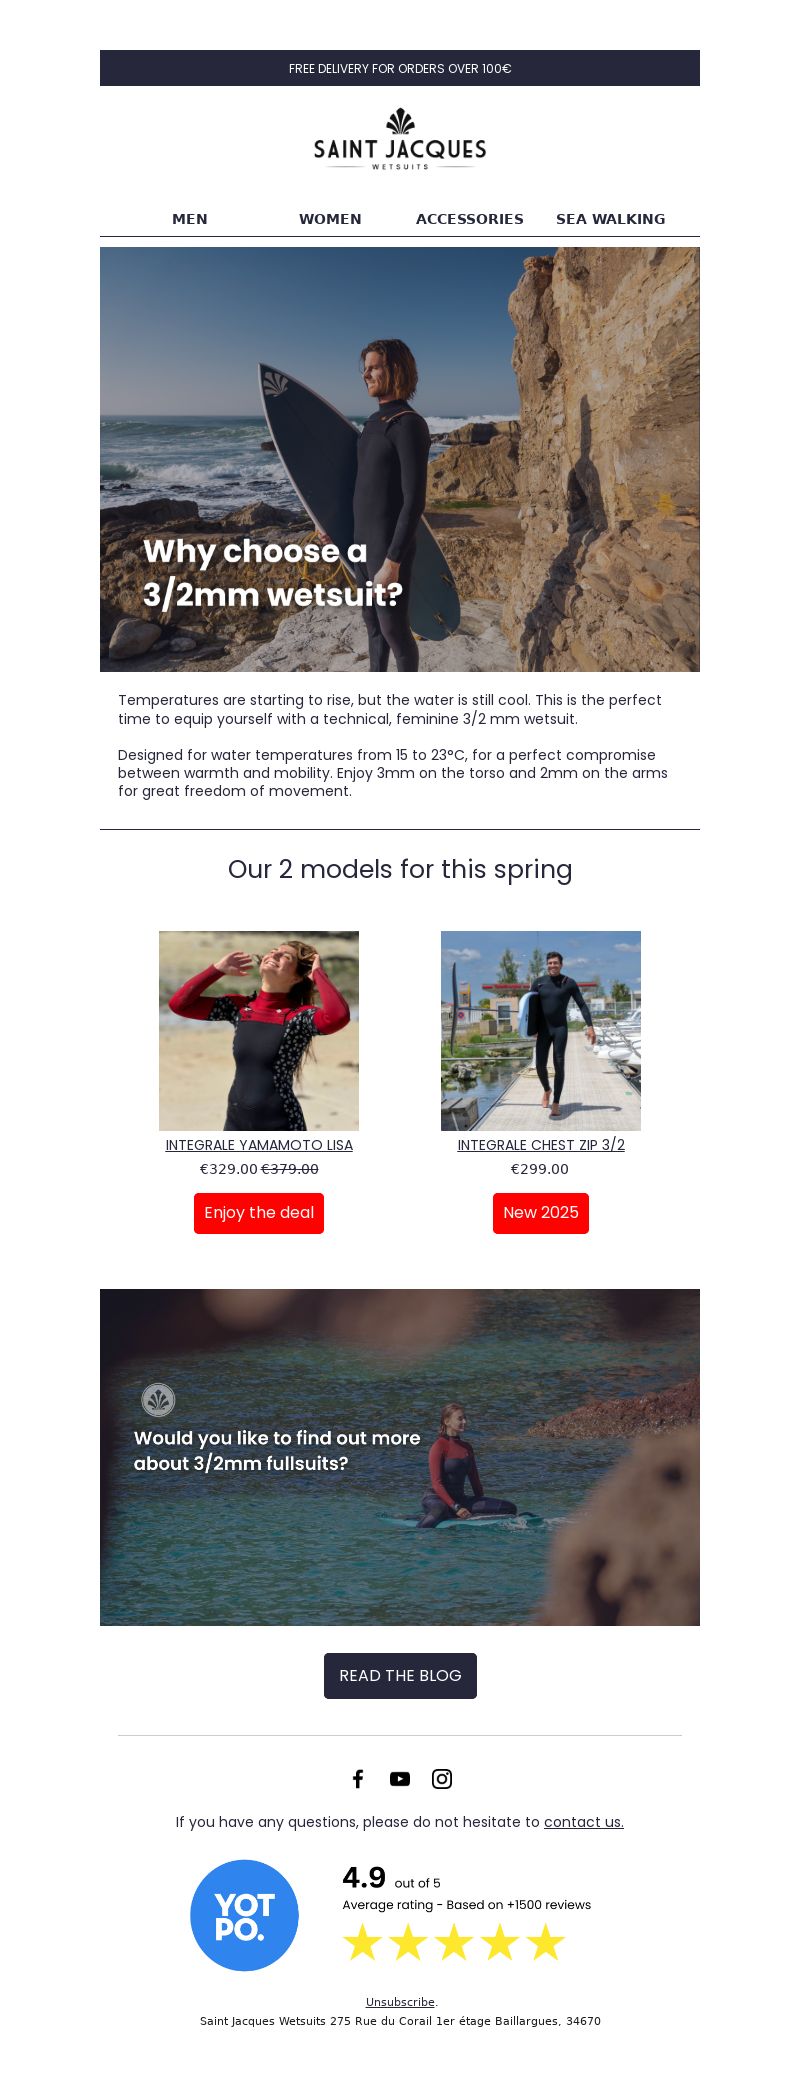This screenshot has width=800, height=2086.
Task: Click the Facebook icon
Action: tap(358, 1778)
